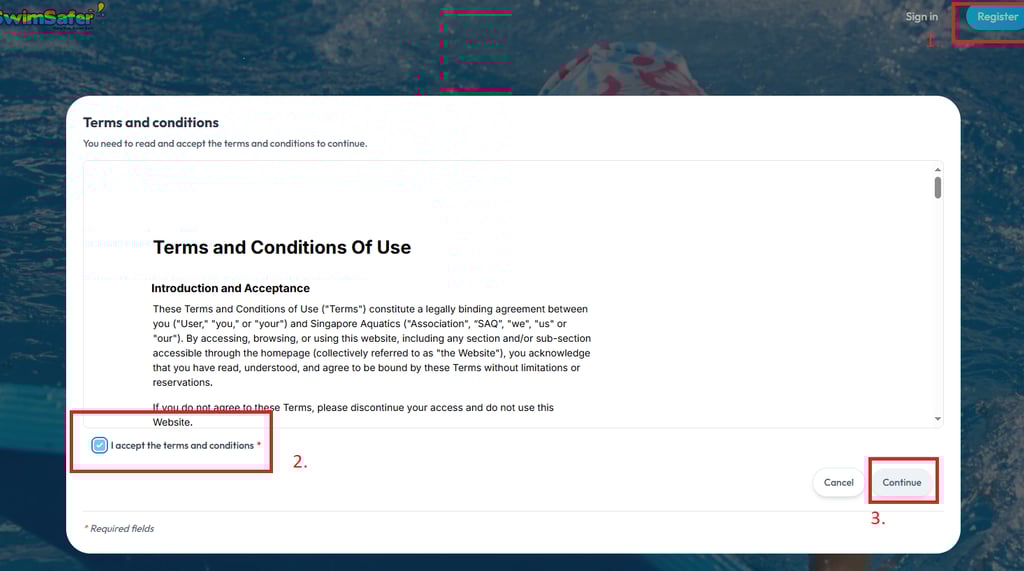Viewport: 1024px width, 571px height.
Task: Click the terms scrollbar down arrow
Action: pos(938,419)
